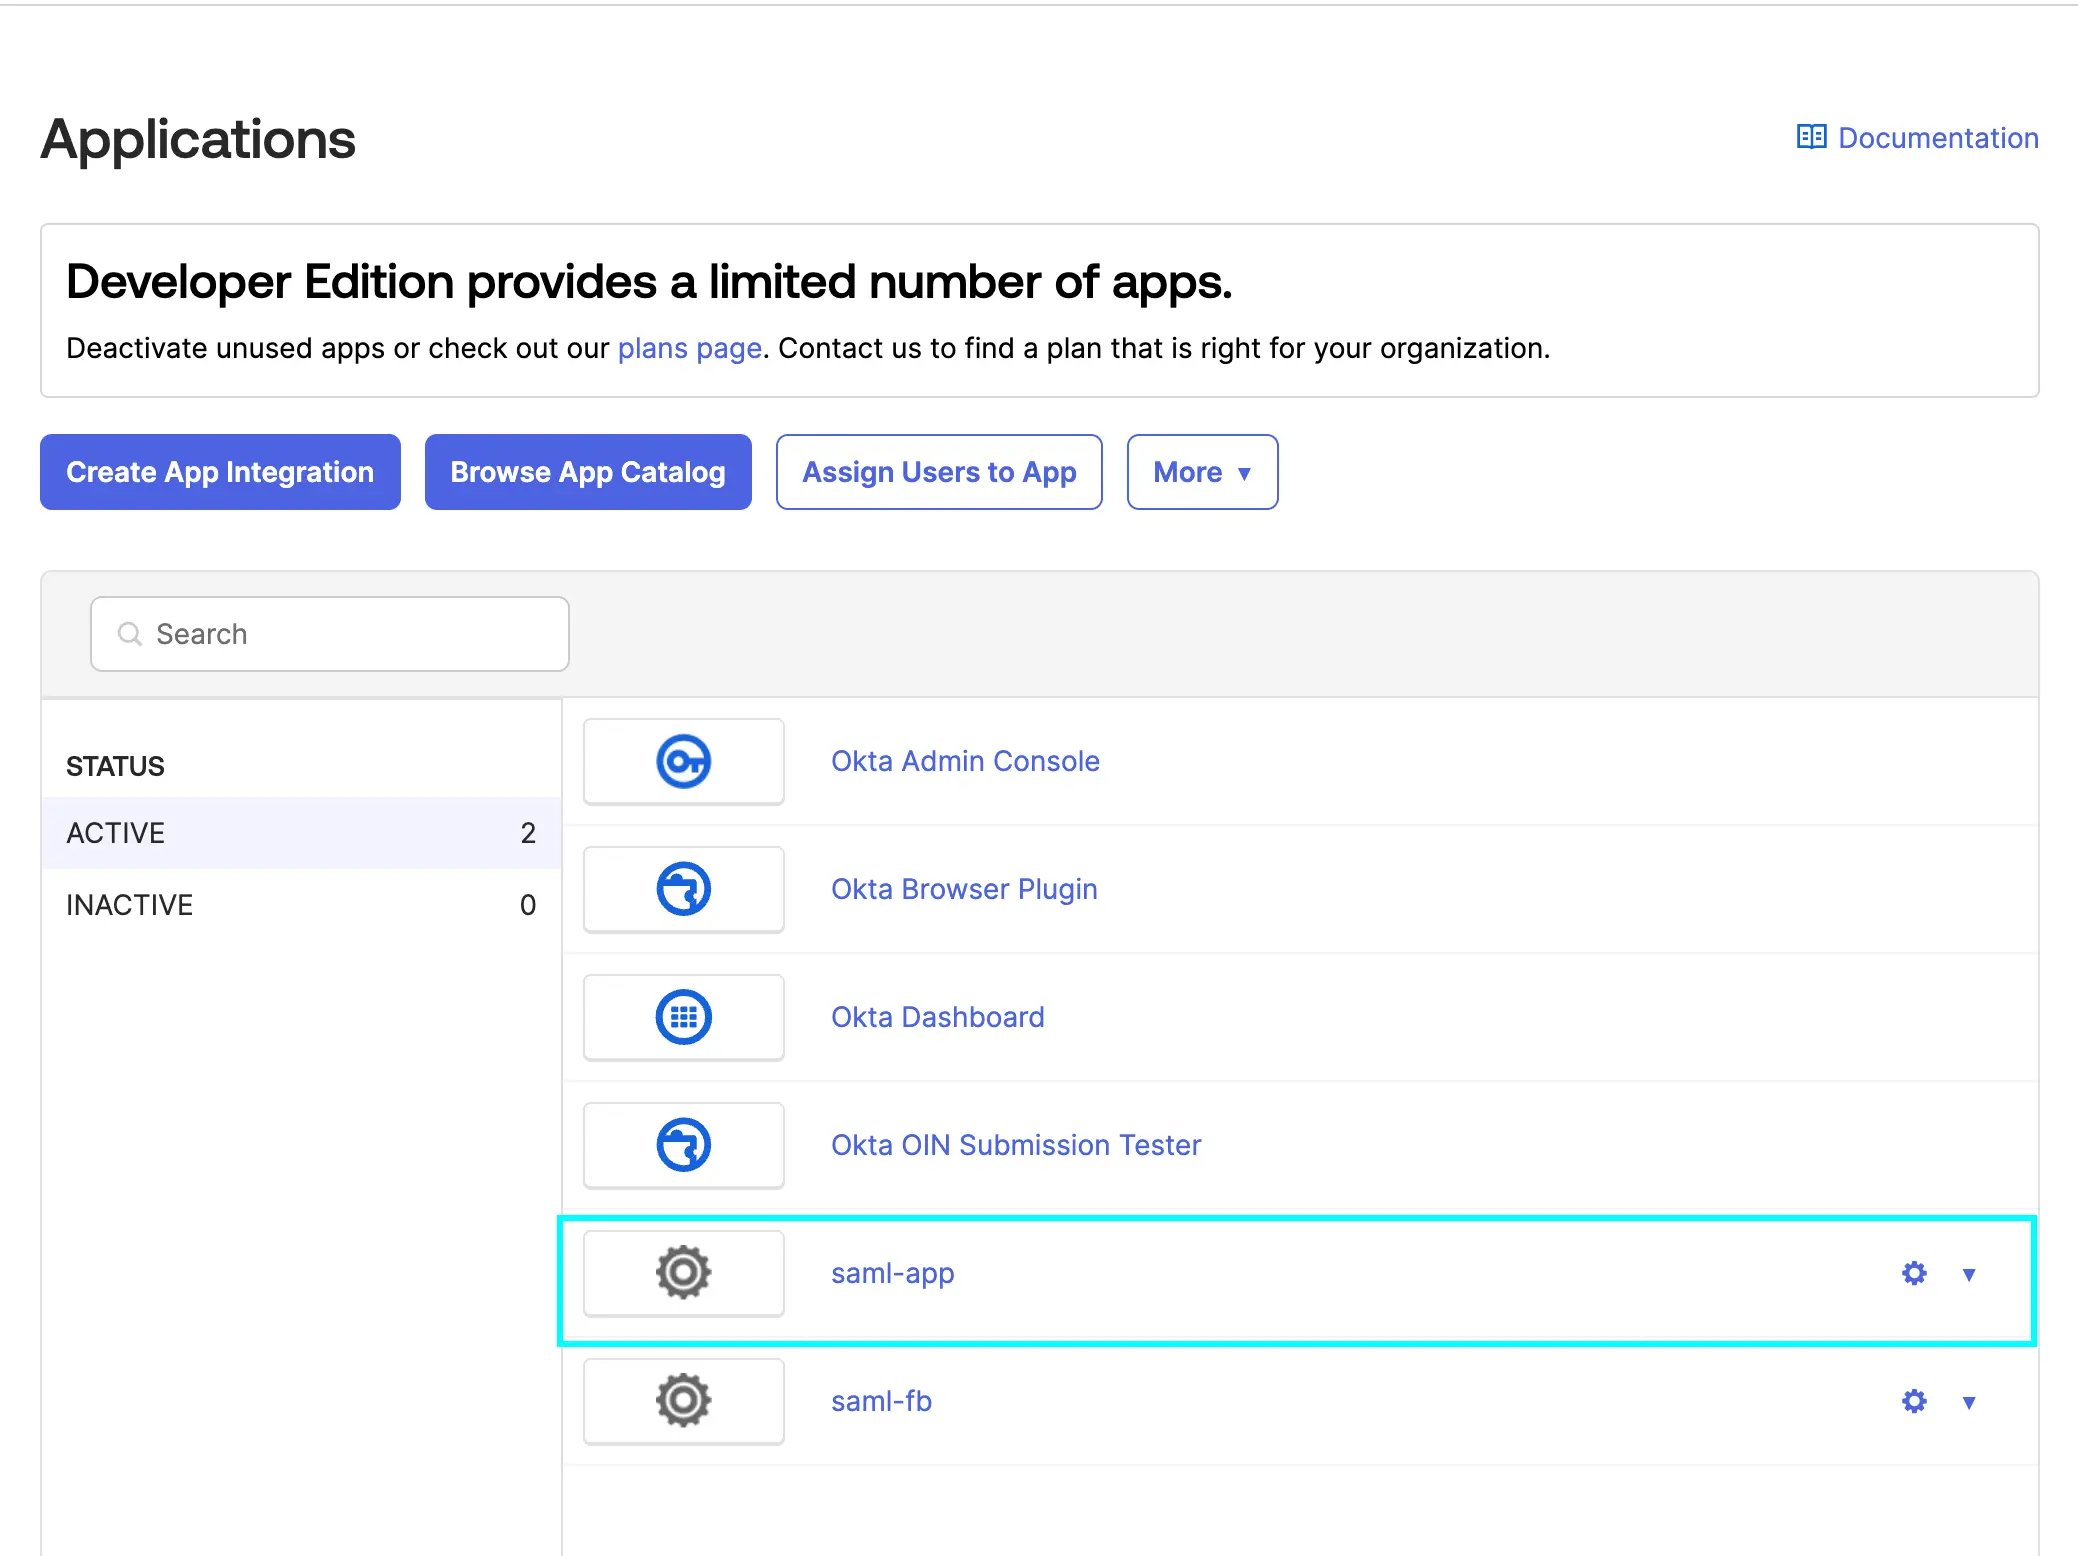Click the Documentation book icon
The width and height of the screenshot is (2078, 1556).
point(1811,137)
